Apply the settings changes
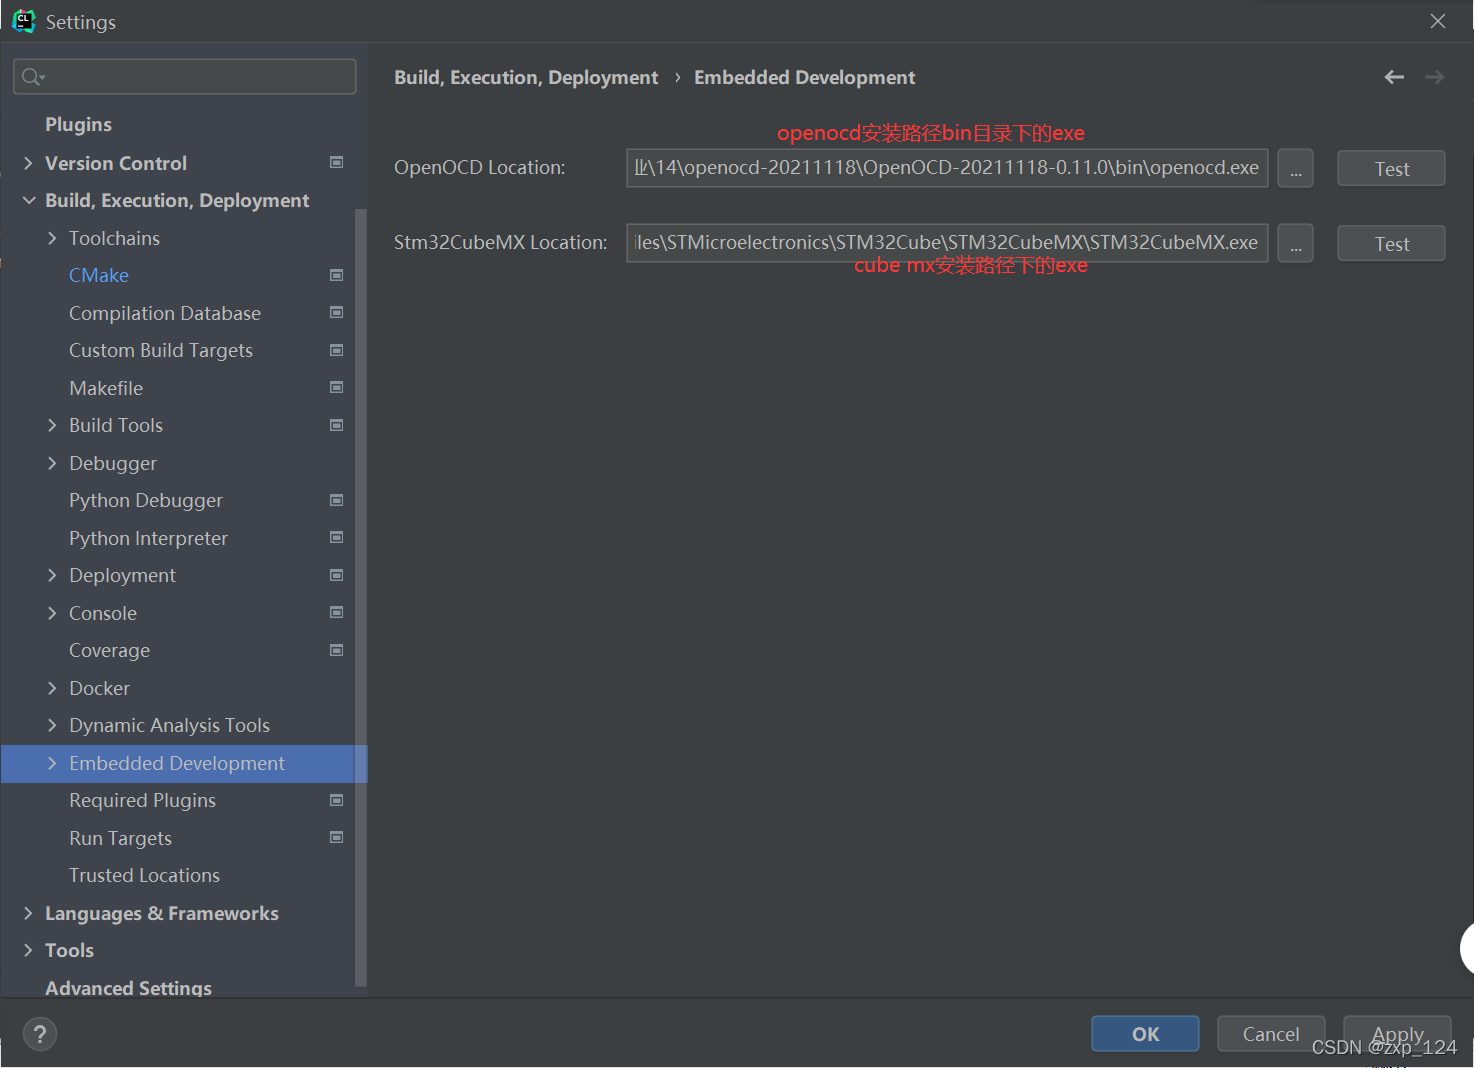The image size is (1474, 1068). 1397,1034
